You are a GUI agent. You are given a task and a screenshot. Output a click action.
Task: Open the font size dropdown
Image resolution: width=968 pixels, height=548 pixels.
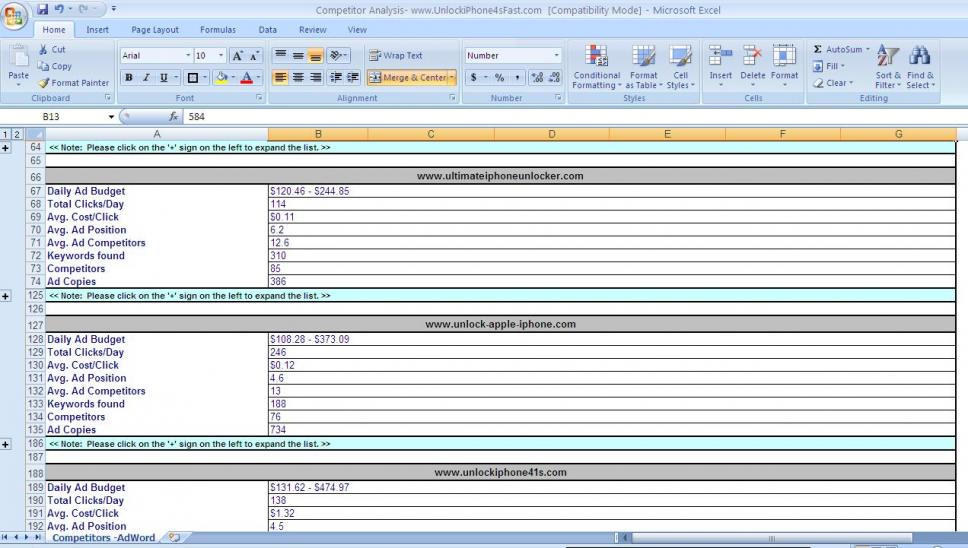(221, 56)
